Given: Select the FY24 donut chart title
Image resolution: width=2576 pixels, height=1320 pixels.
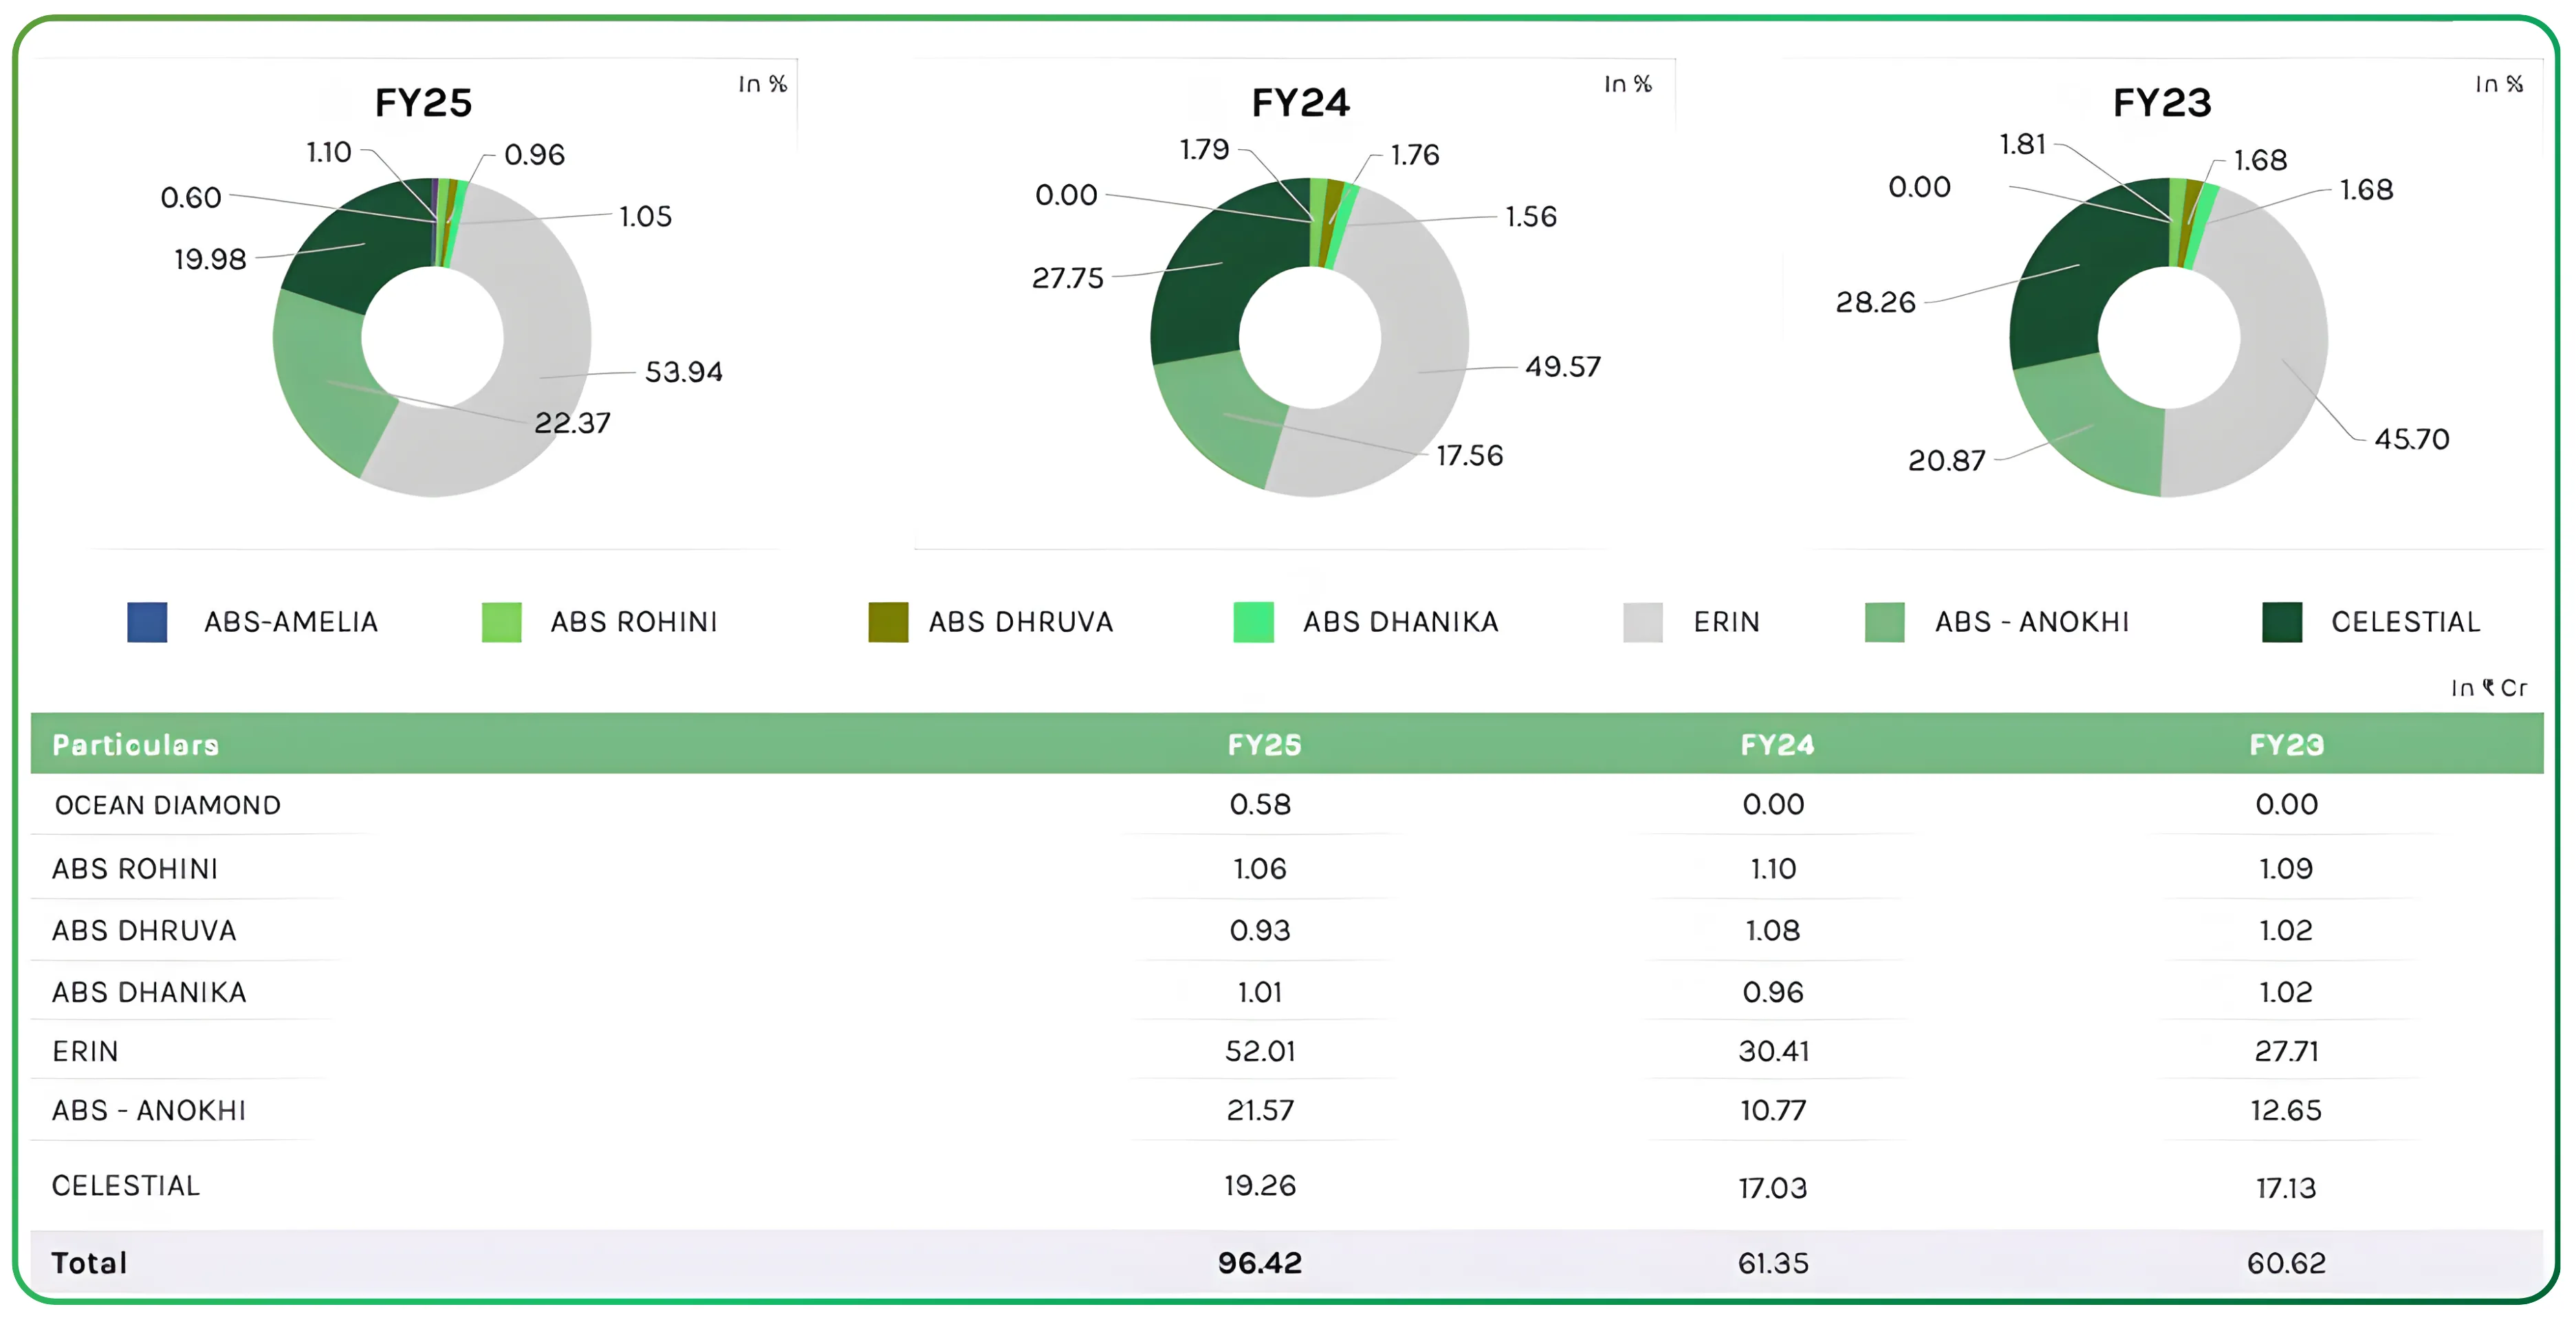Looking at the screenshot, I should click(x=1300, y=103).
